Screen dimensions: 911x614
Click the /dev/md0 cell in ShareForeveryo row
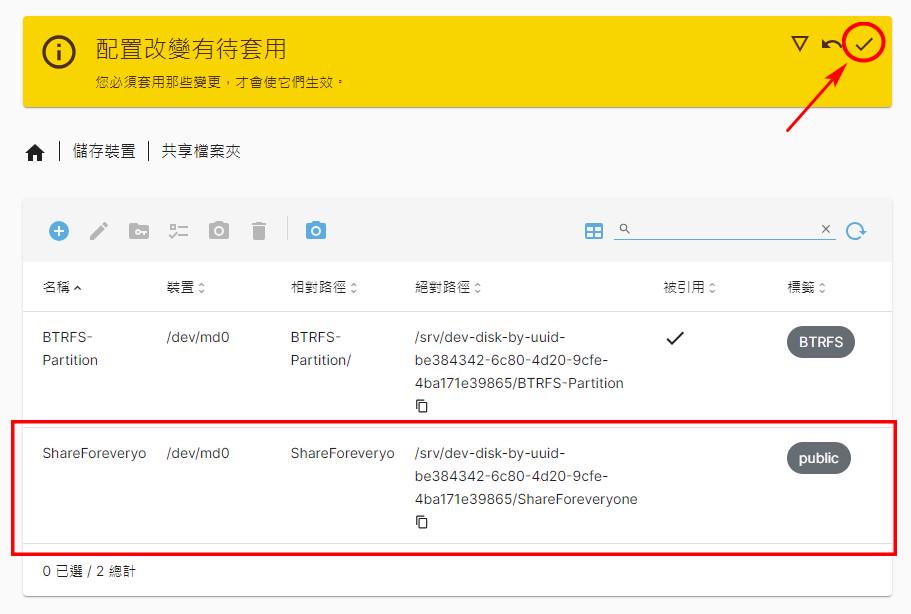point(198,453)
